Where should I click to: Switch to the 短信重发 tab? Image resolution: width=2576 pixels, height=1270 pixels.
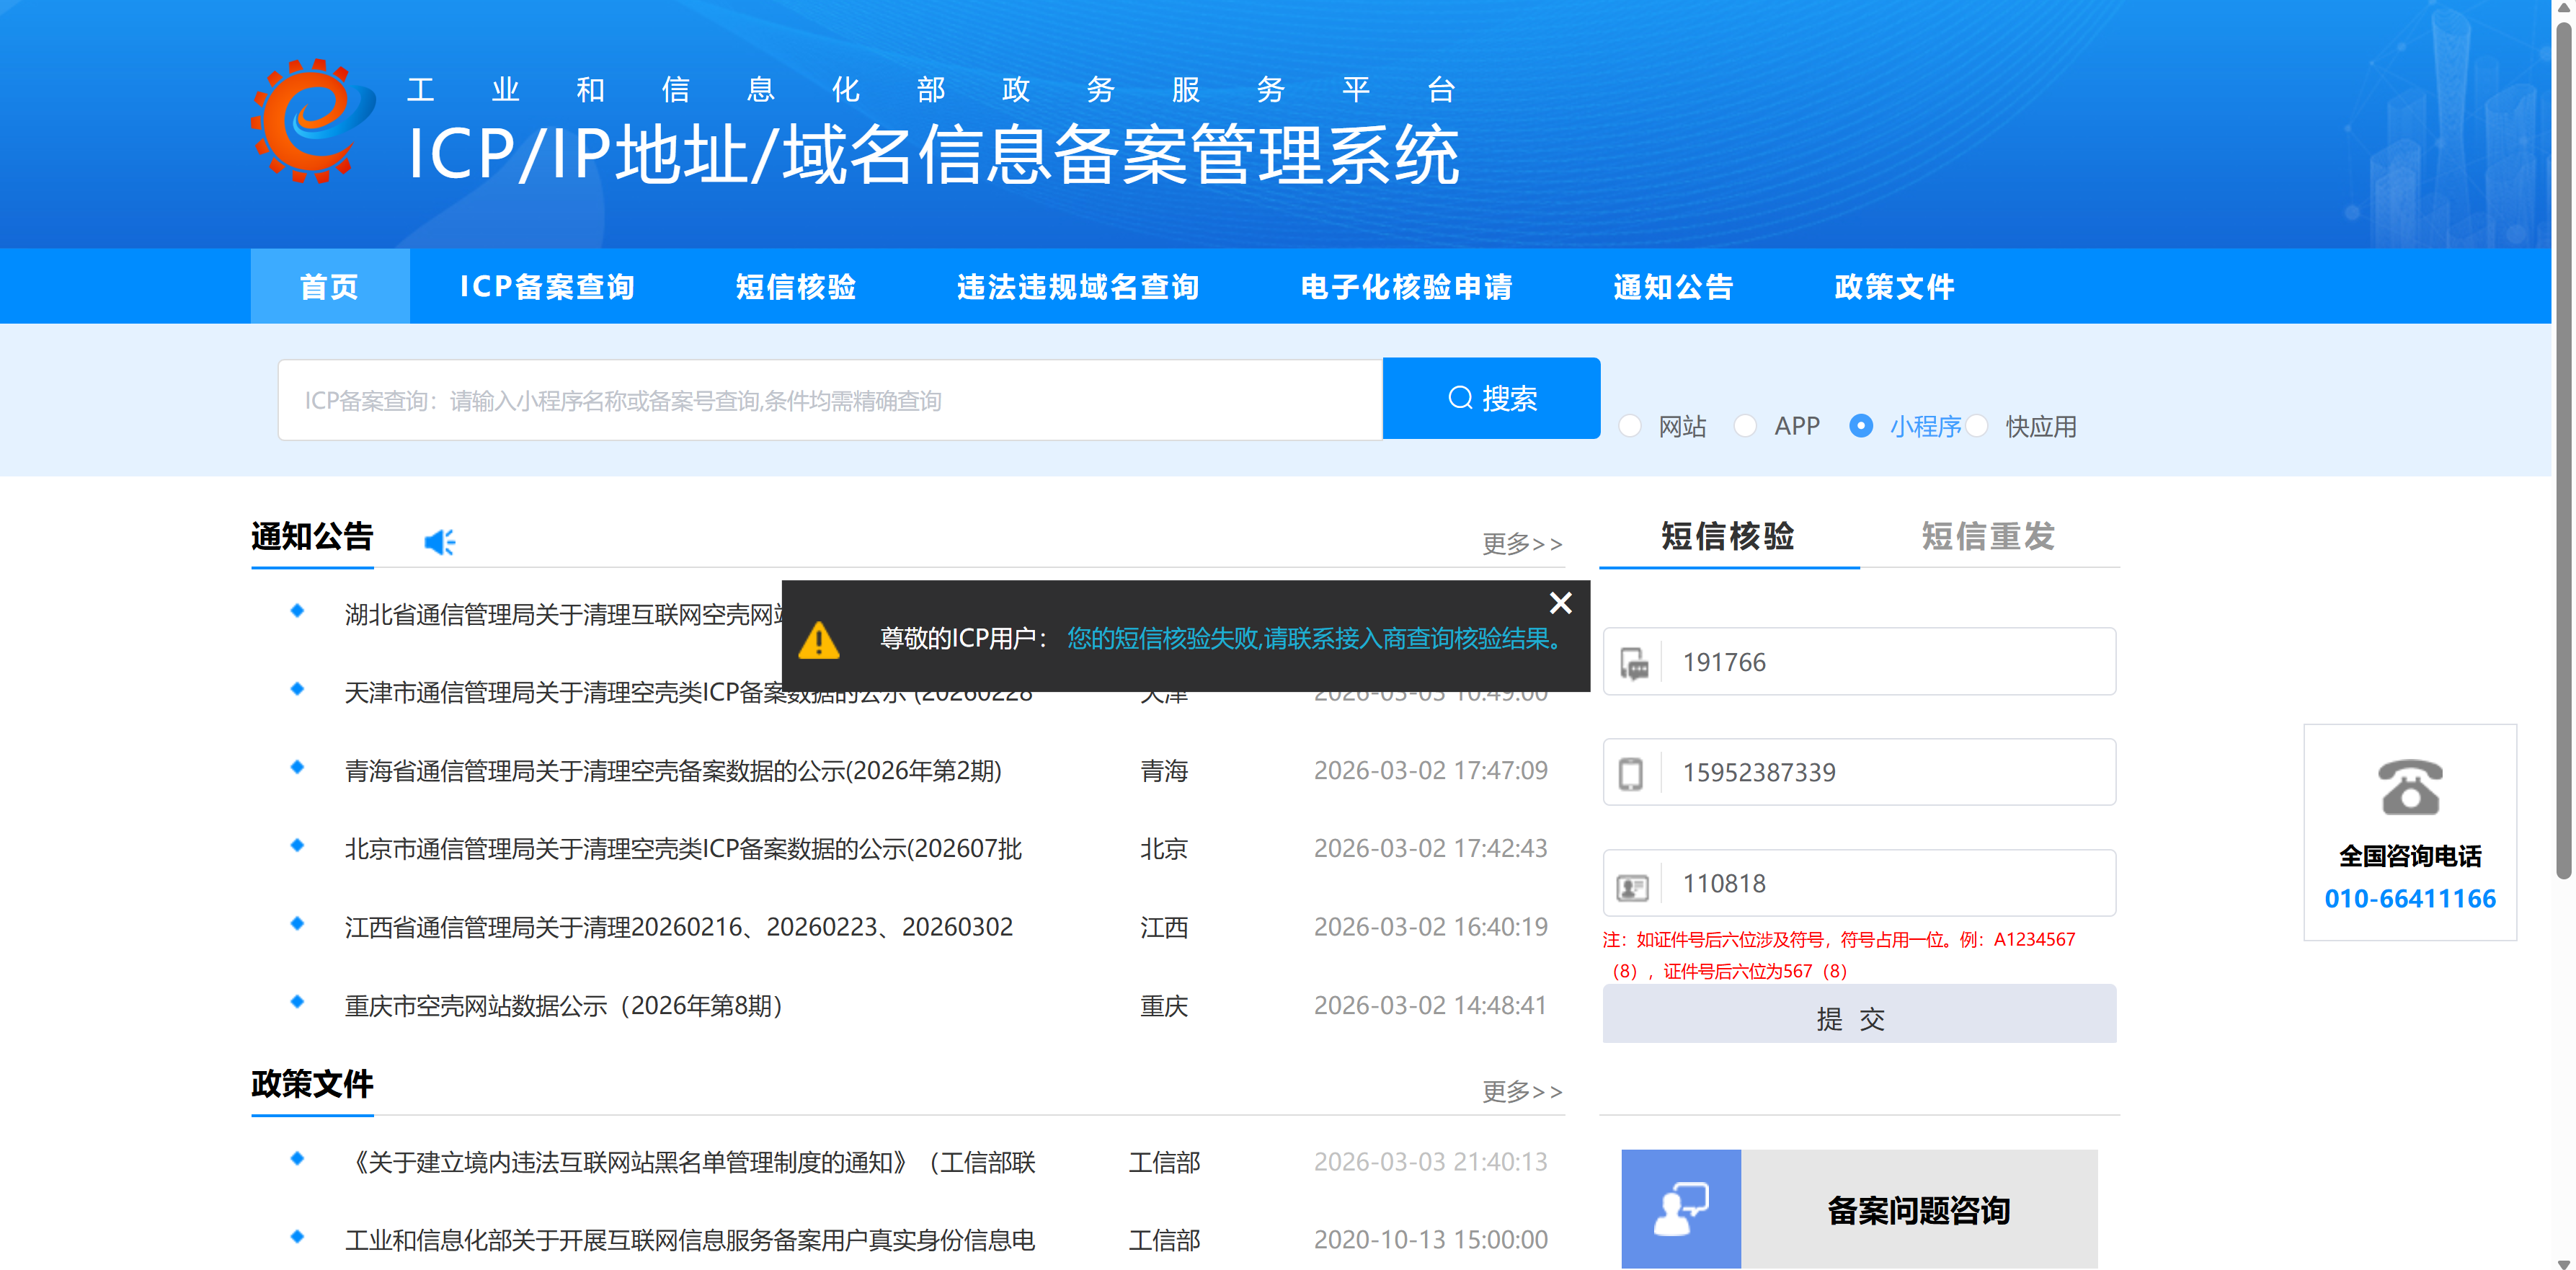coord(1987,537)
